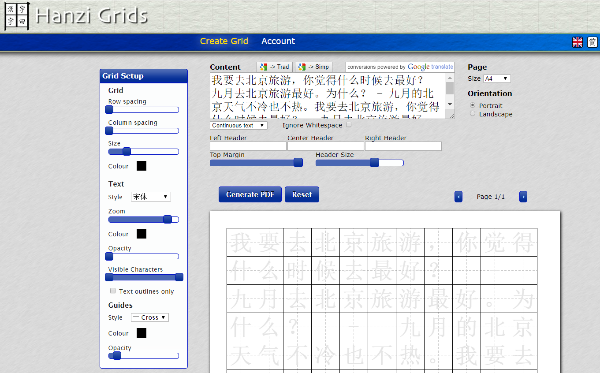The width and height of the screenshot is (600, 373).
Task: Convert content to Traditional with Google
Action: click(x=274, y=67)
